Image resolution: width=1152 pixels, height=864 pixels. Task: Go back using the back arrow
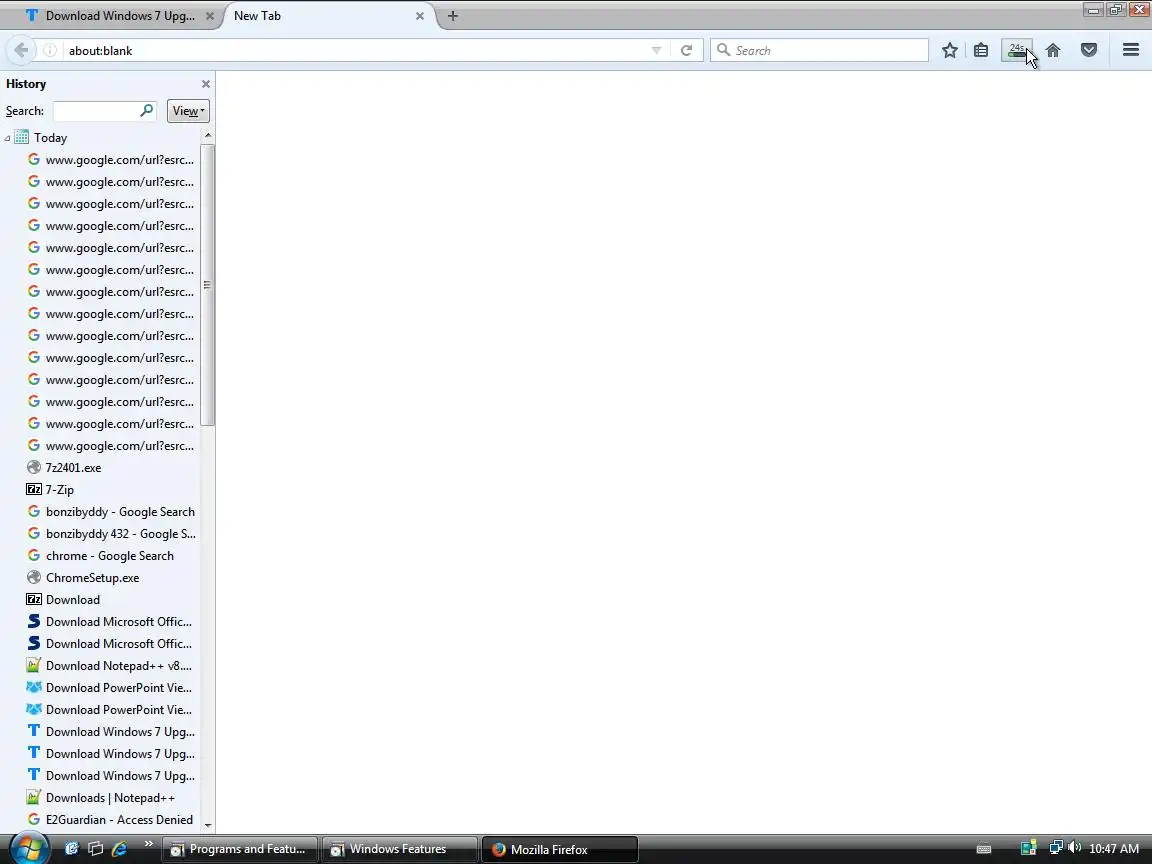(21, 50)
